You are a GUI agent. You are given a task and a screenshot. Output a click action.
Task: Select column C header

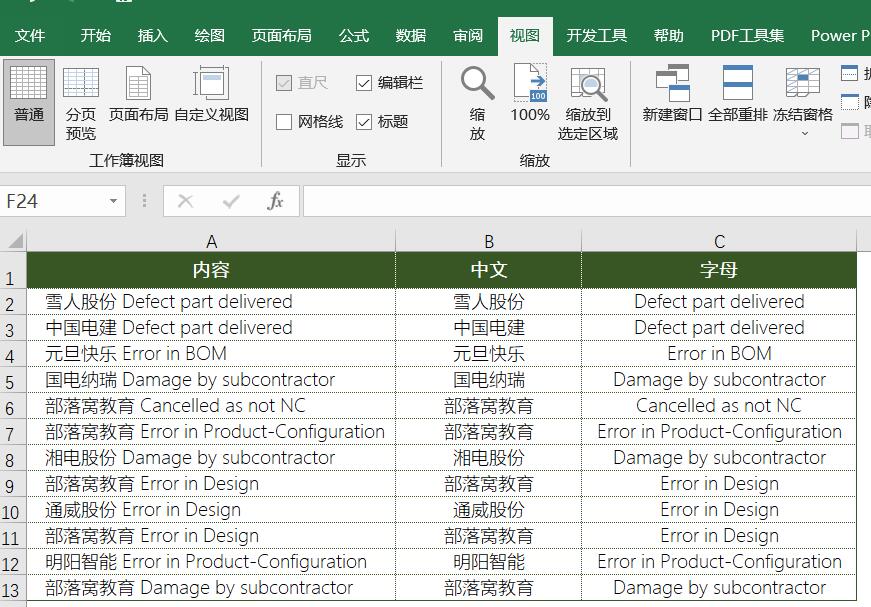[x=719, y=242]
